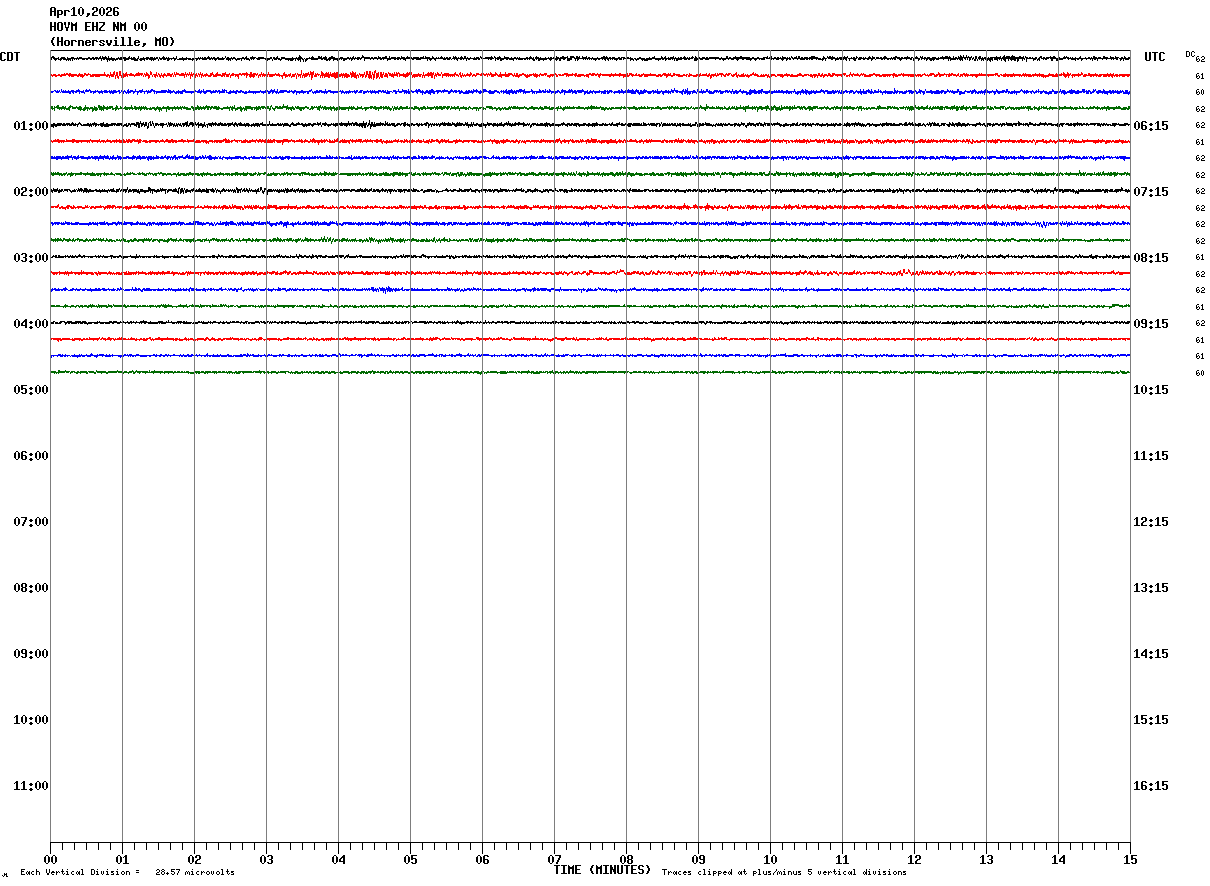Click the HOVM EHZ NM 00 station title
The image size is (1210, 886).
(x=98, y=27)
